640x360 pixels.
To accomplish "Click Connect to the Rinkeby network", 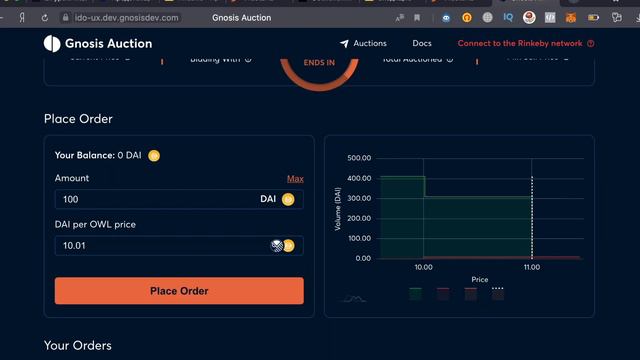I will pyautogui.click(x=520, y=43).
